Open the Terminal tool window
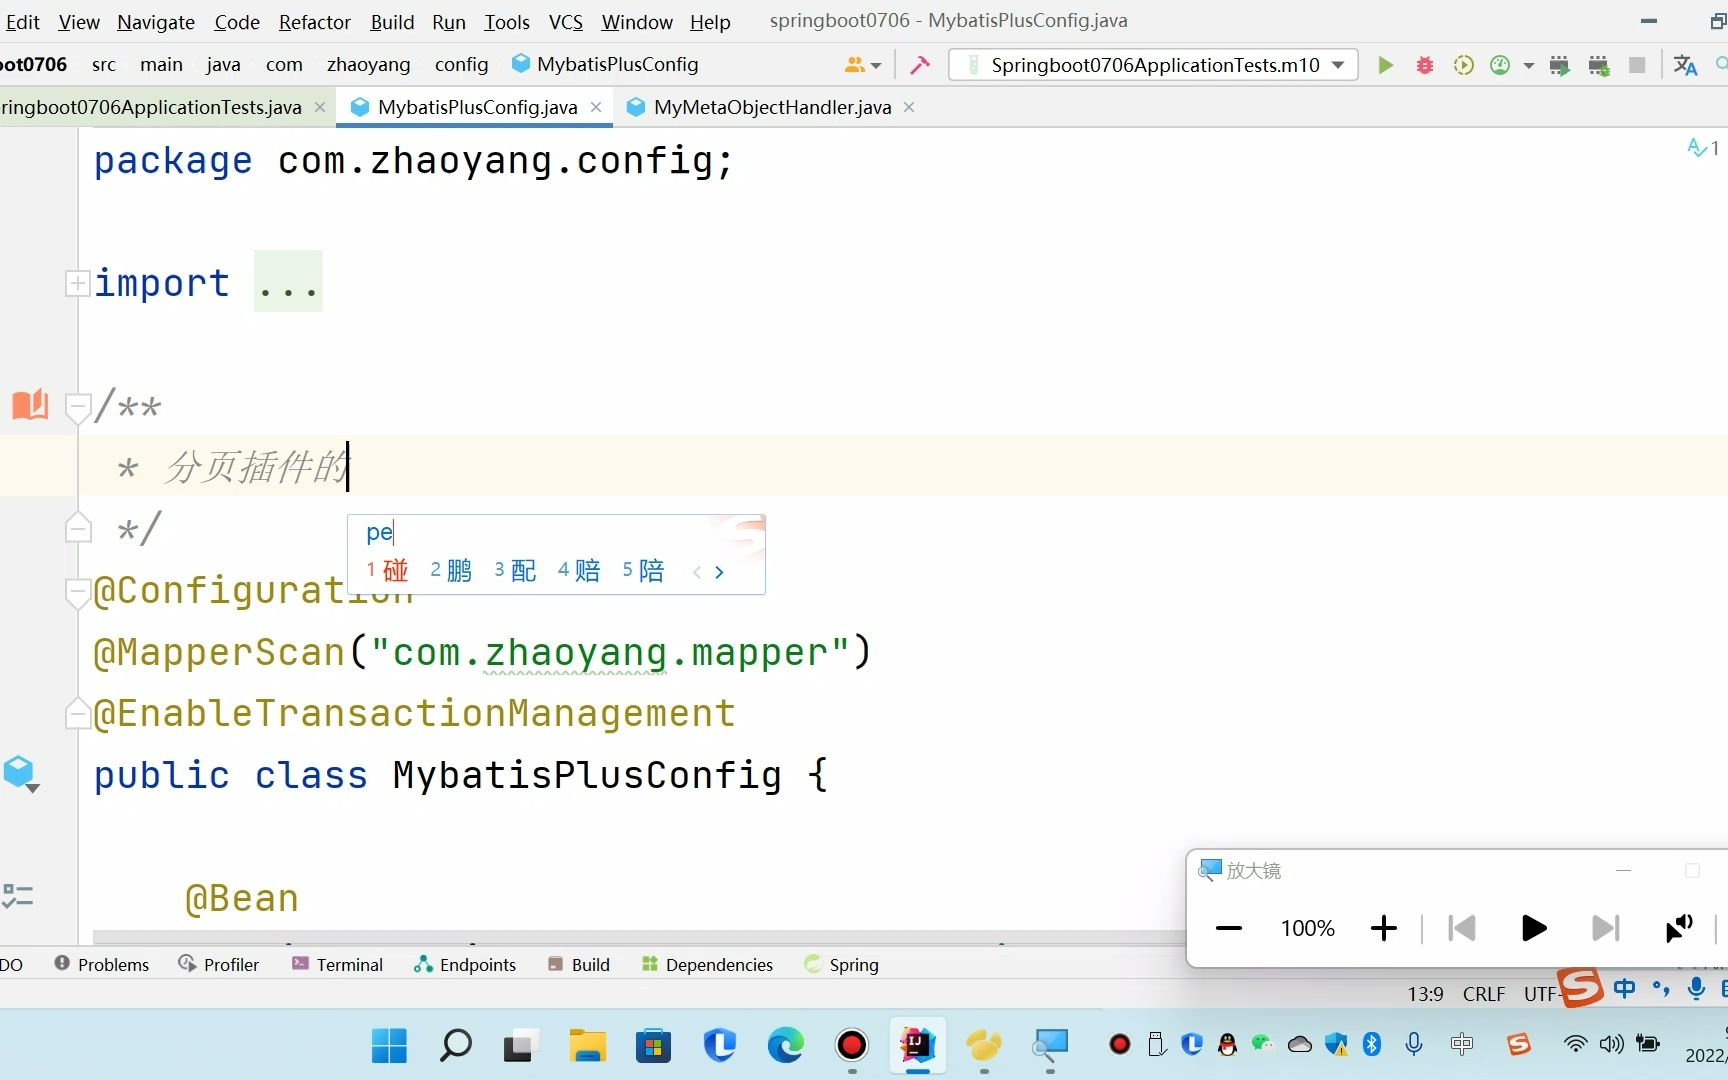This screenshot has width=1728, height=1080. [337, 964]
